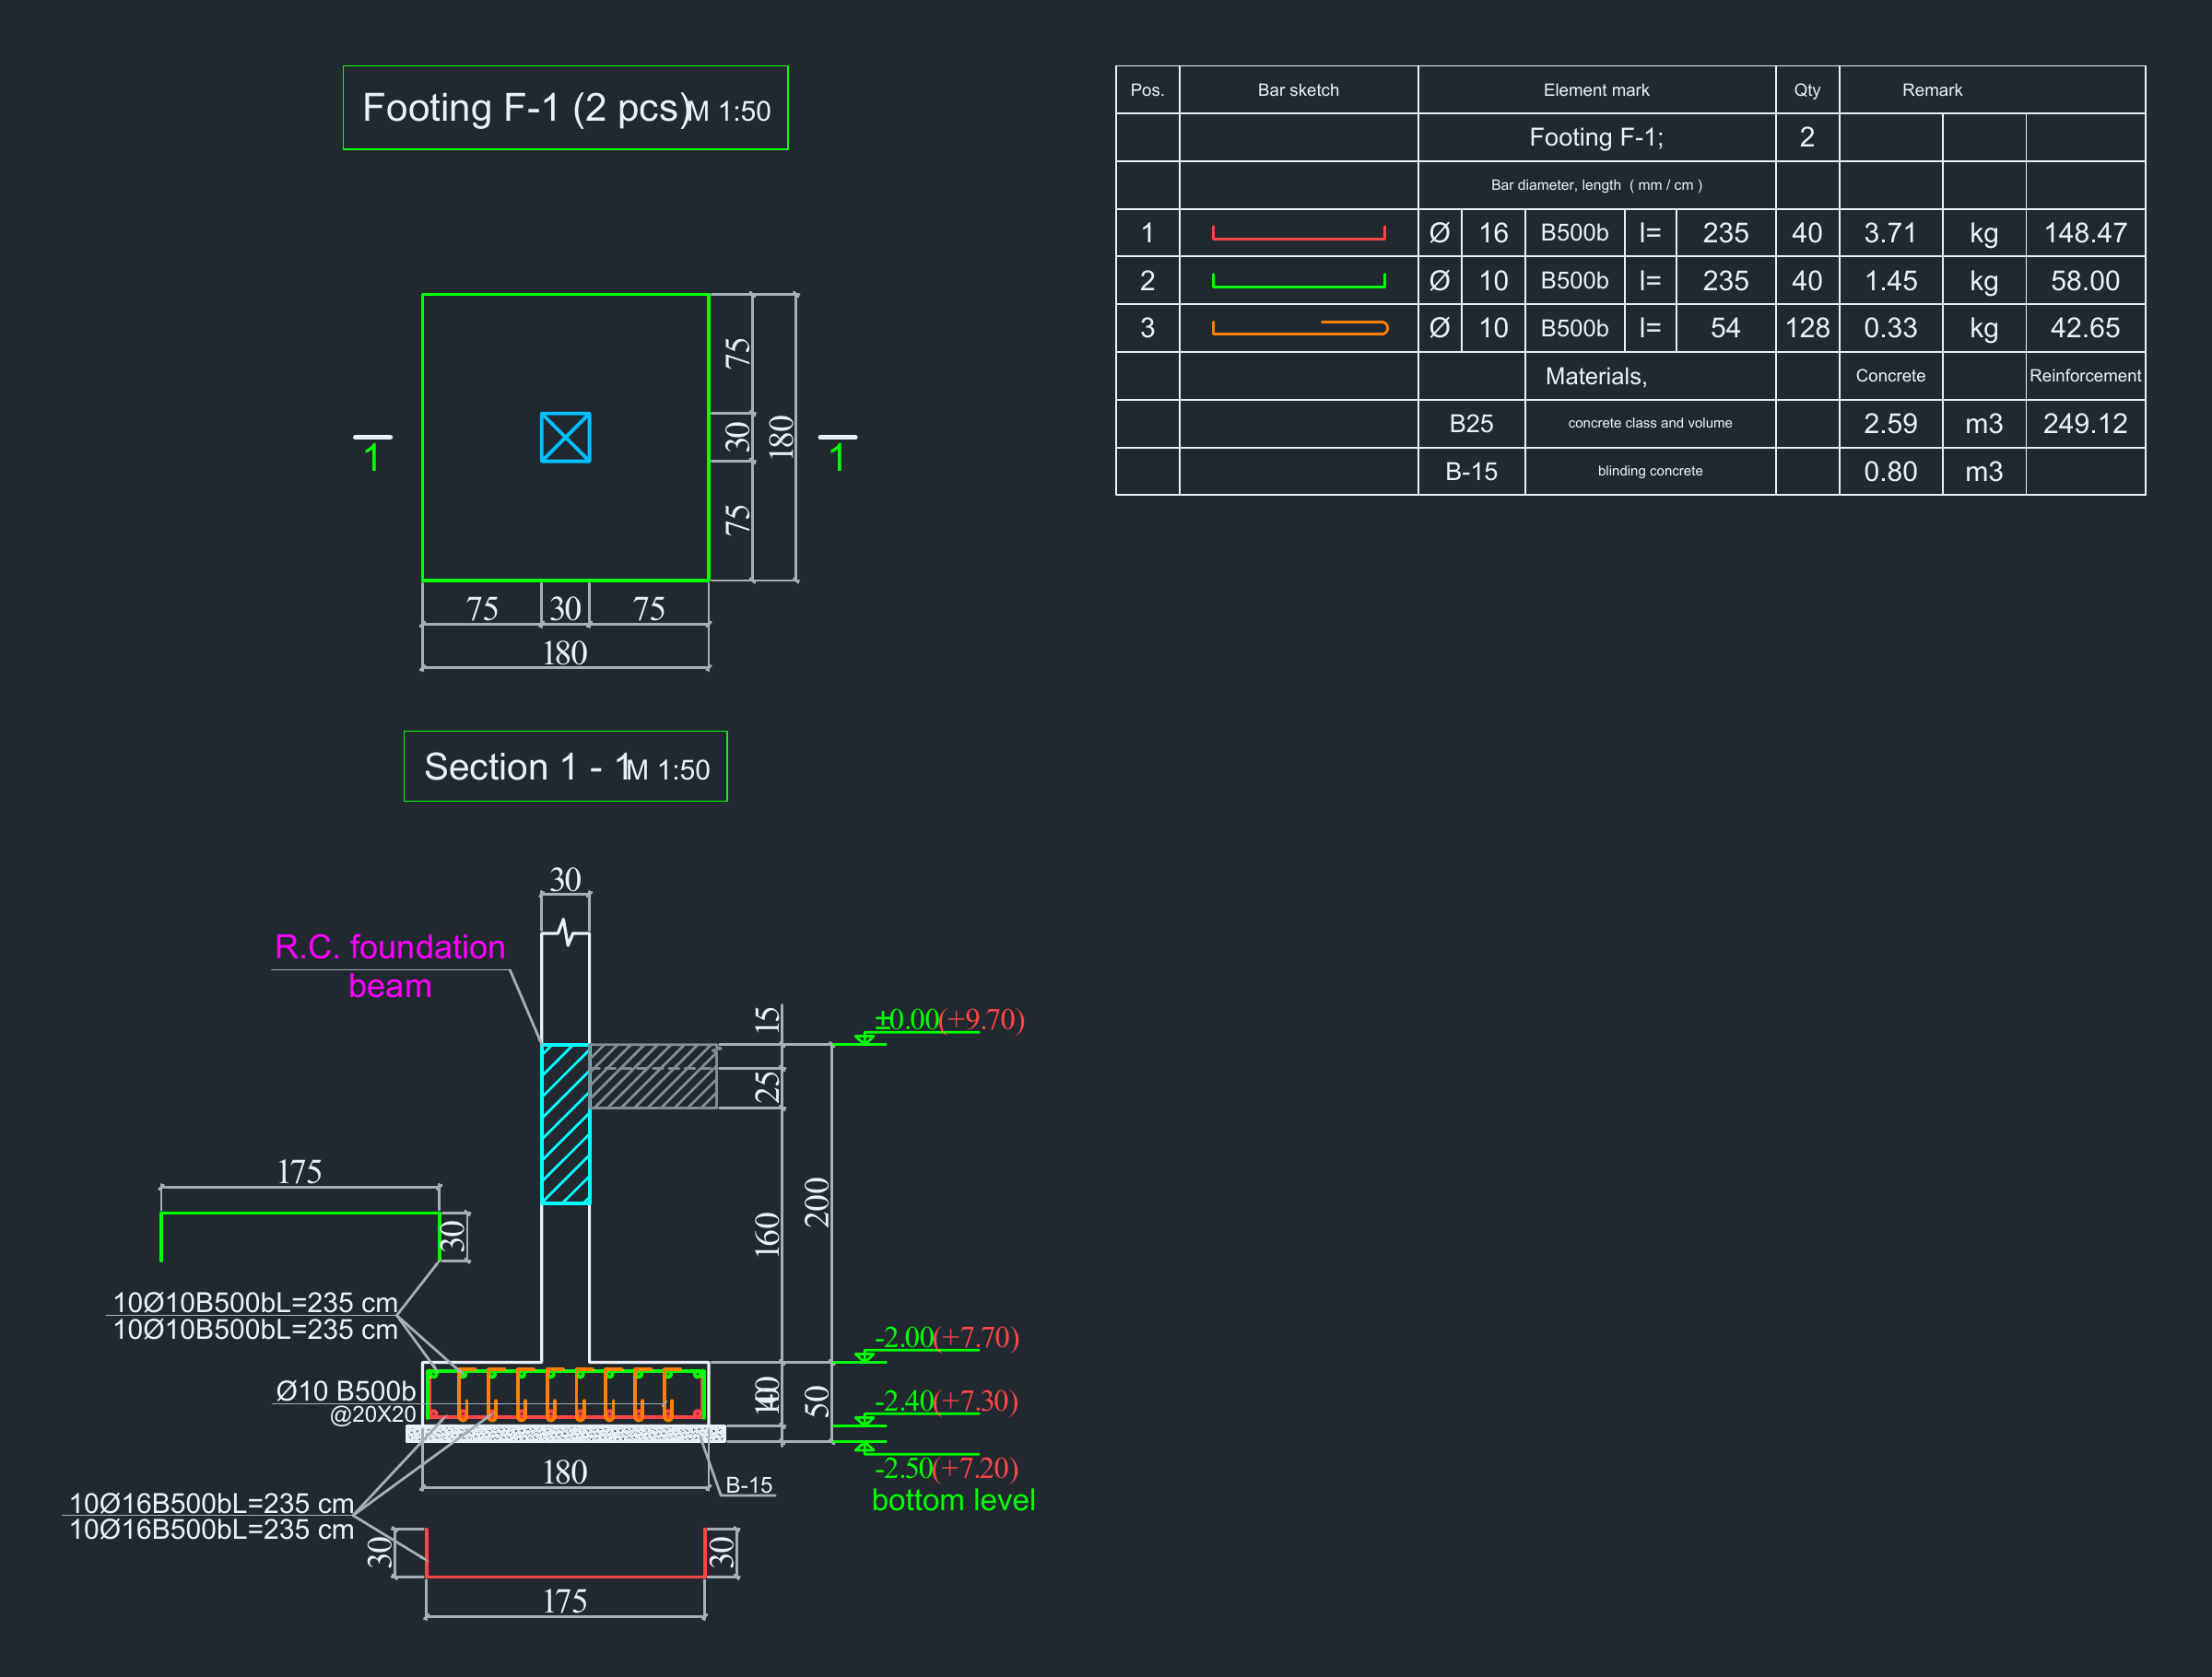Click the 'Section 1 - 1' title text
The width and height of the screenshot is (2212, 1677).
(x=527, y=767)
